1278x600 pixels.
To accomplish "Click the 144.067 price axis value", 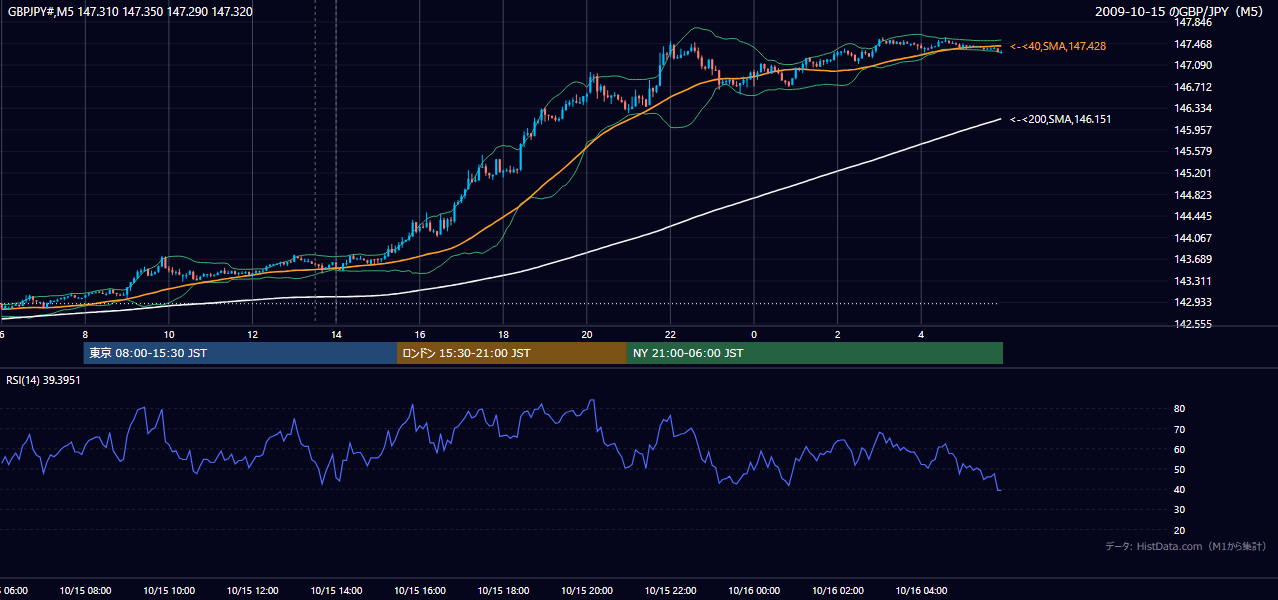I will click(x=1192, y=238).
